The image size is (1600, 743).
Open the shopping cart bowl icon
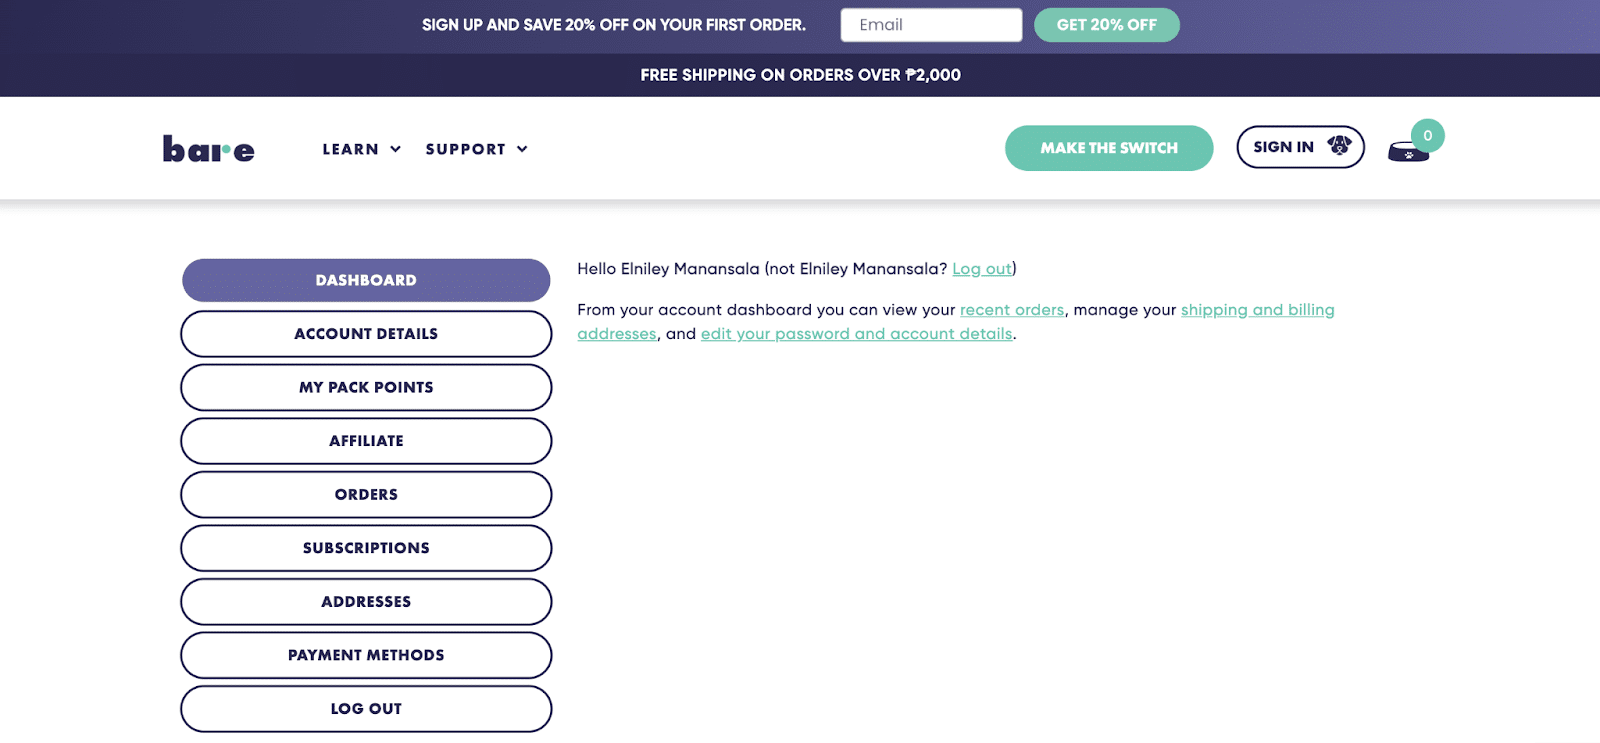pos(1408,151)
